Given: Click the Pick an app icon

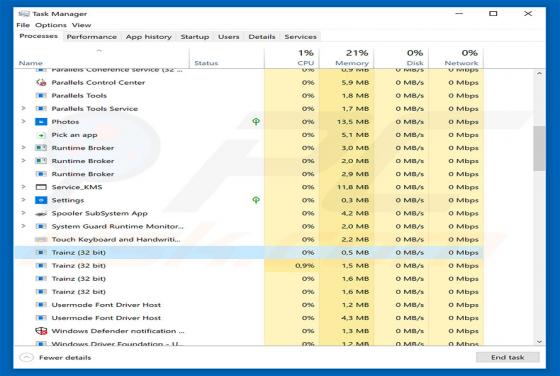Looking at the screenshot, I should (x=41, y=135).
